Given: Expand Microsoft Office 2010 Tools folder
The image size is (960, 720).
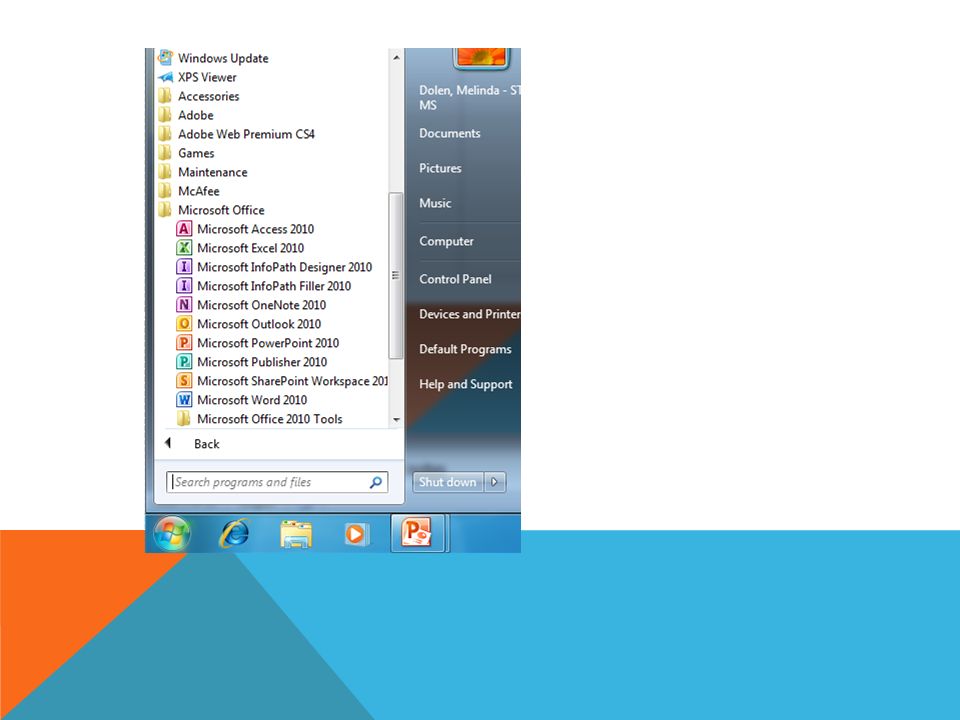Looking at the screenshot, I should (259, 419).
